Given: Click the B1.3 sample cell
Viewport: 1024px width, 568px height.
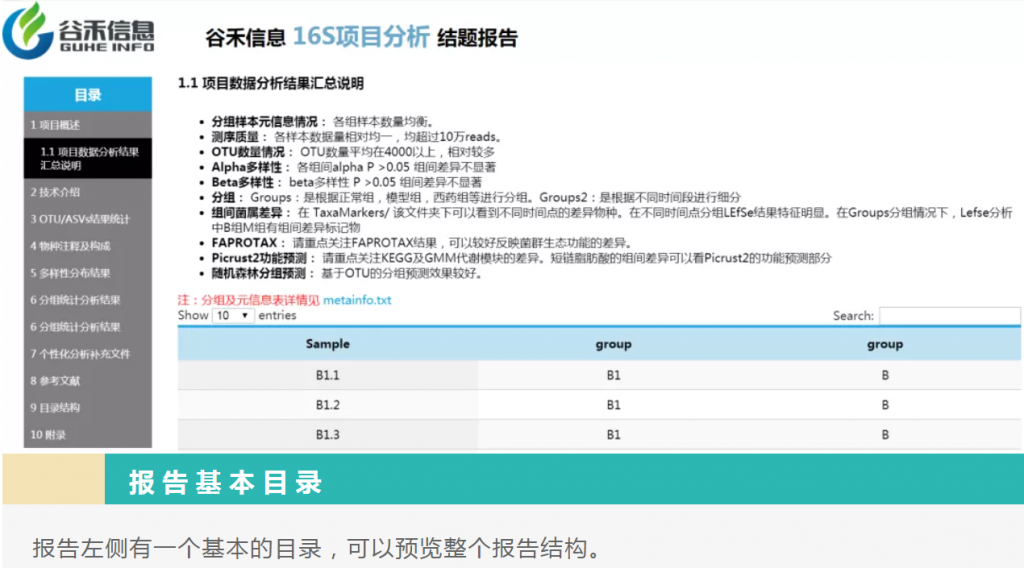Looking at the screenshot, I should pos(328,435).
